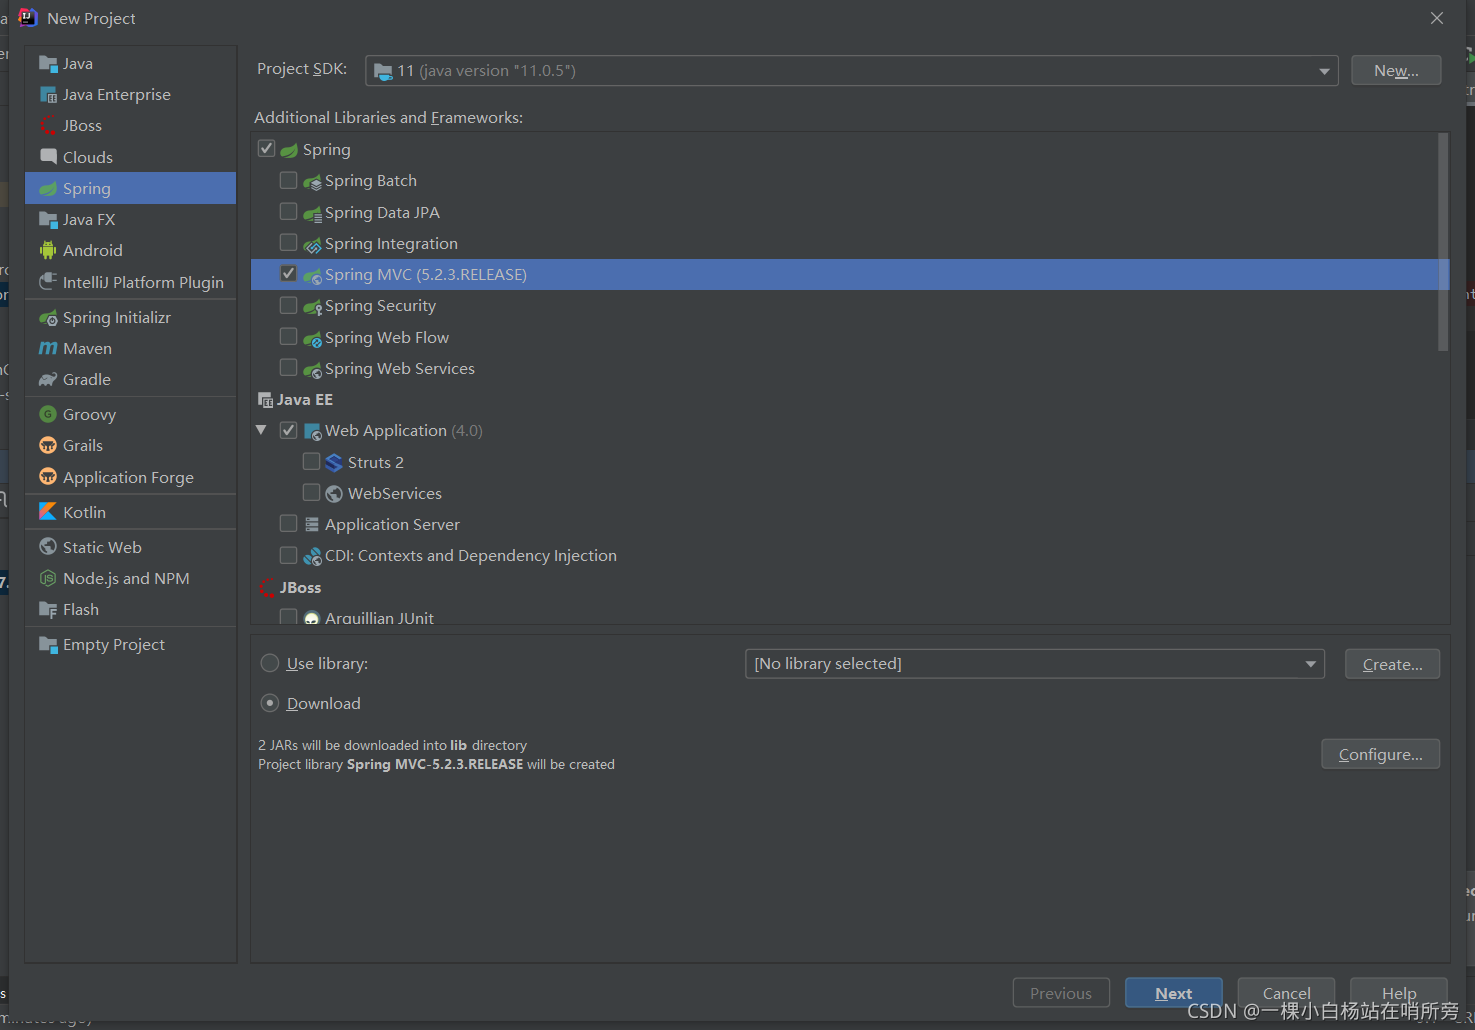Click the IntelliJ Platform Plugin icon
Image resolution: width=1475 pixels, height=1030 pixels.
(48, 282)
